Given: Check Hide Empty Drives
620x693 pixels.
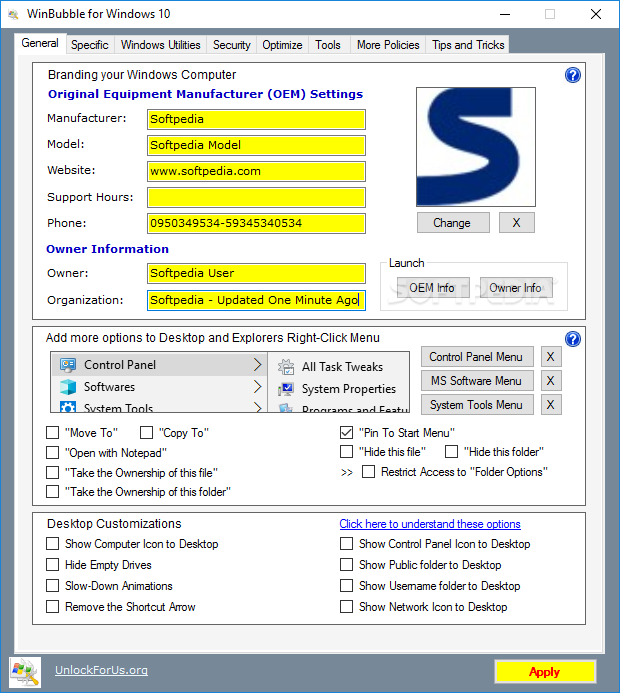Looking at the screenshot, I should tap(53, 564).
